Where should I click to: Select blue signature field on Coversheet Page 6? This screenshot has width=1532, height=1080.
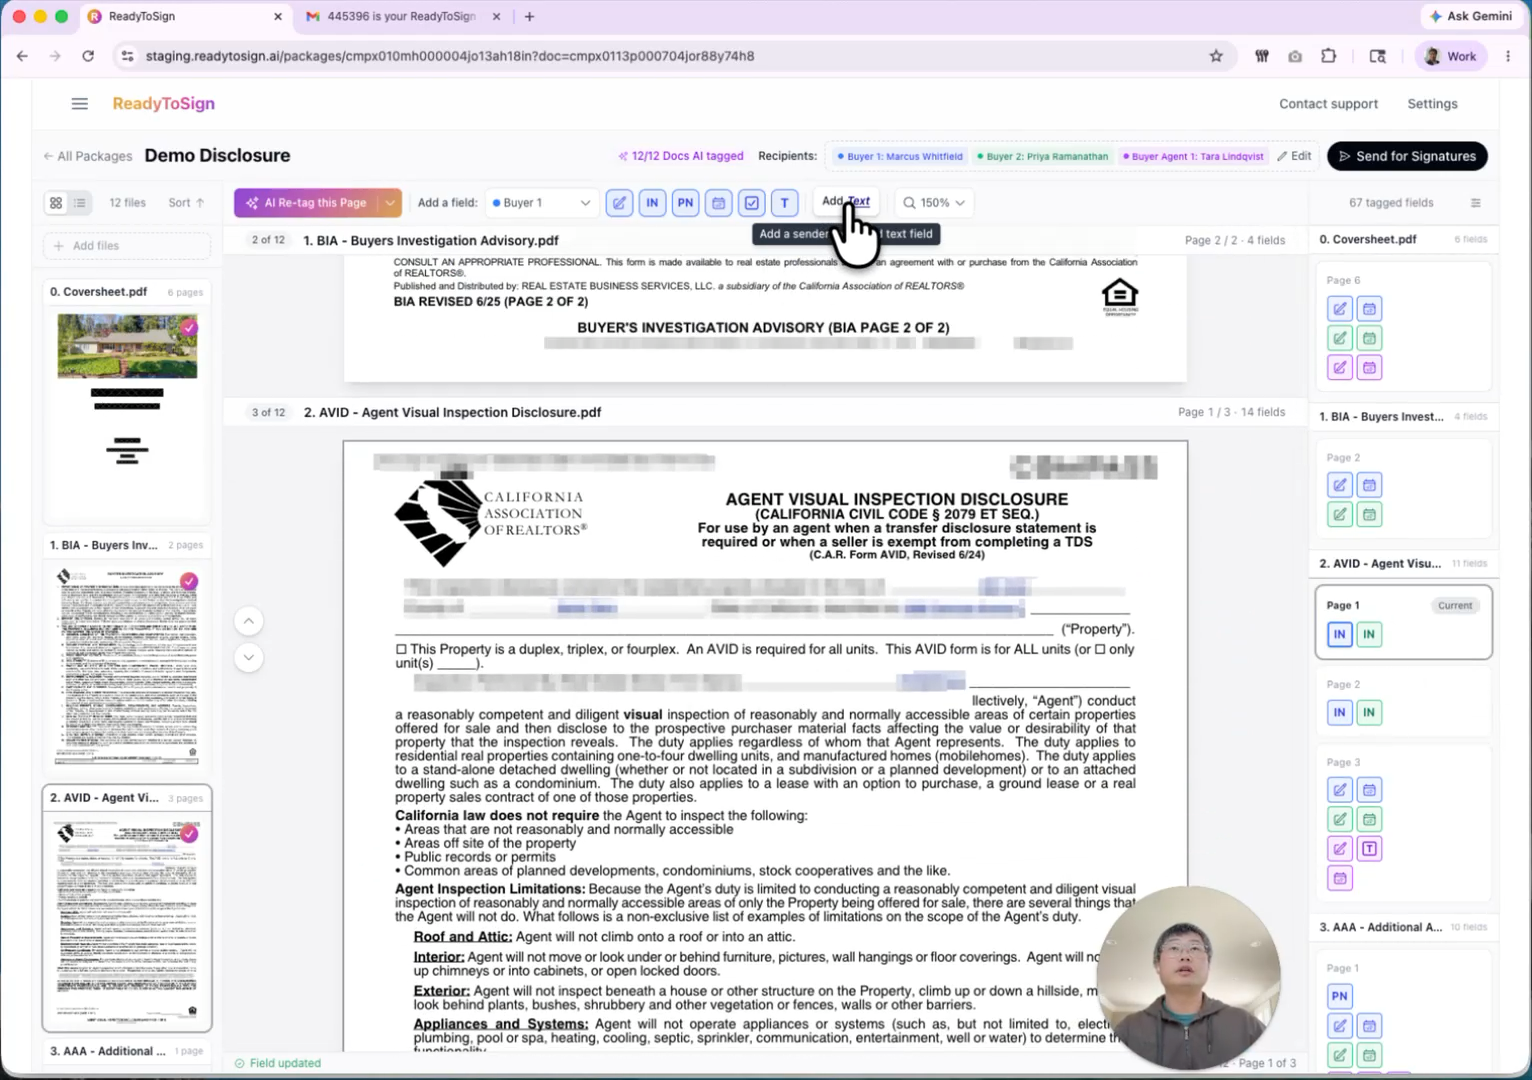[1340, 309]
